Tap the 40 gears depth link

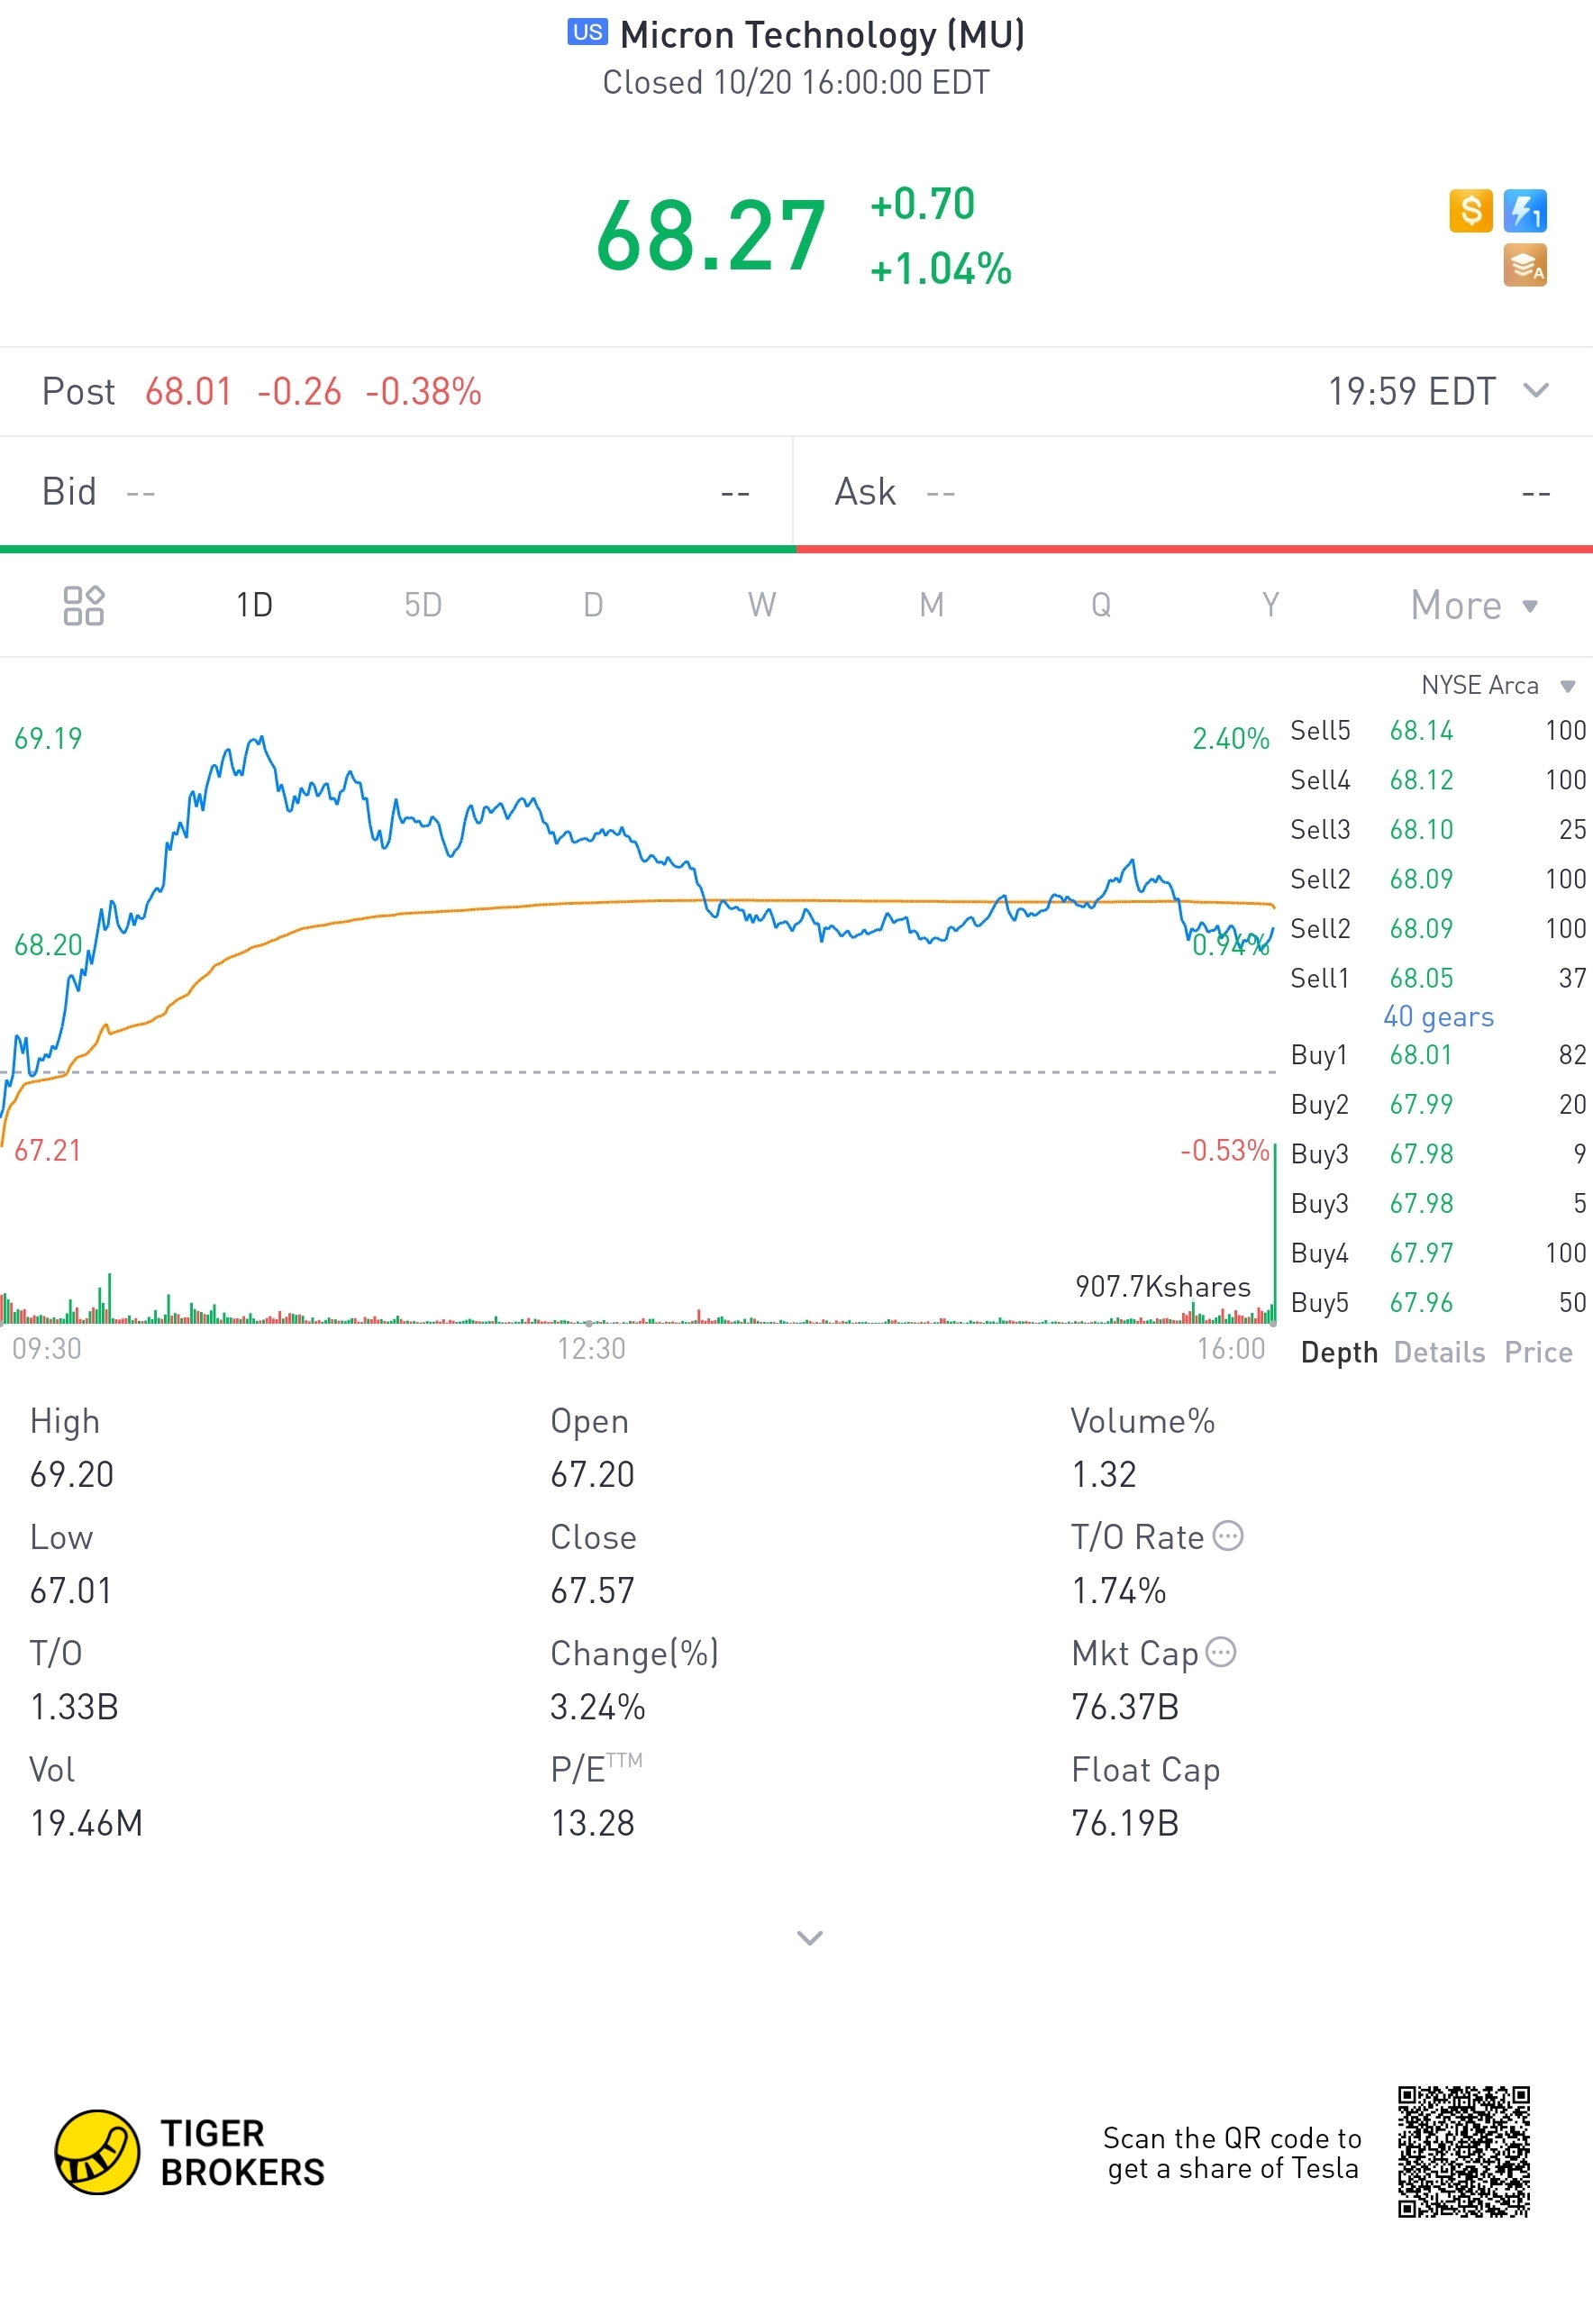[x=1438, y=1016]
